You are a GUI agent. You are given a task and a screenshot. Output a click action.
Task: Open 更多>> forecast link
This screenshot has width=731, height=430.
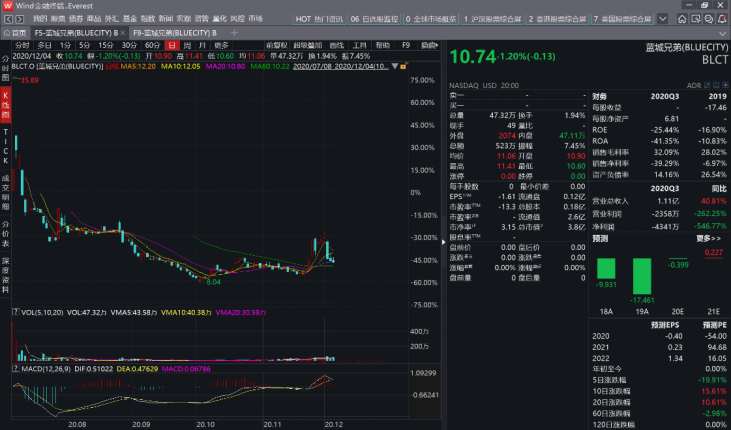[709, 238]
